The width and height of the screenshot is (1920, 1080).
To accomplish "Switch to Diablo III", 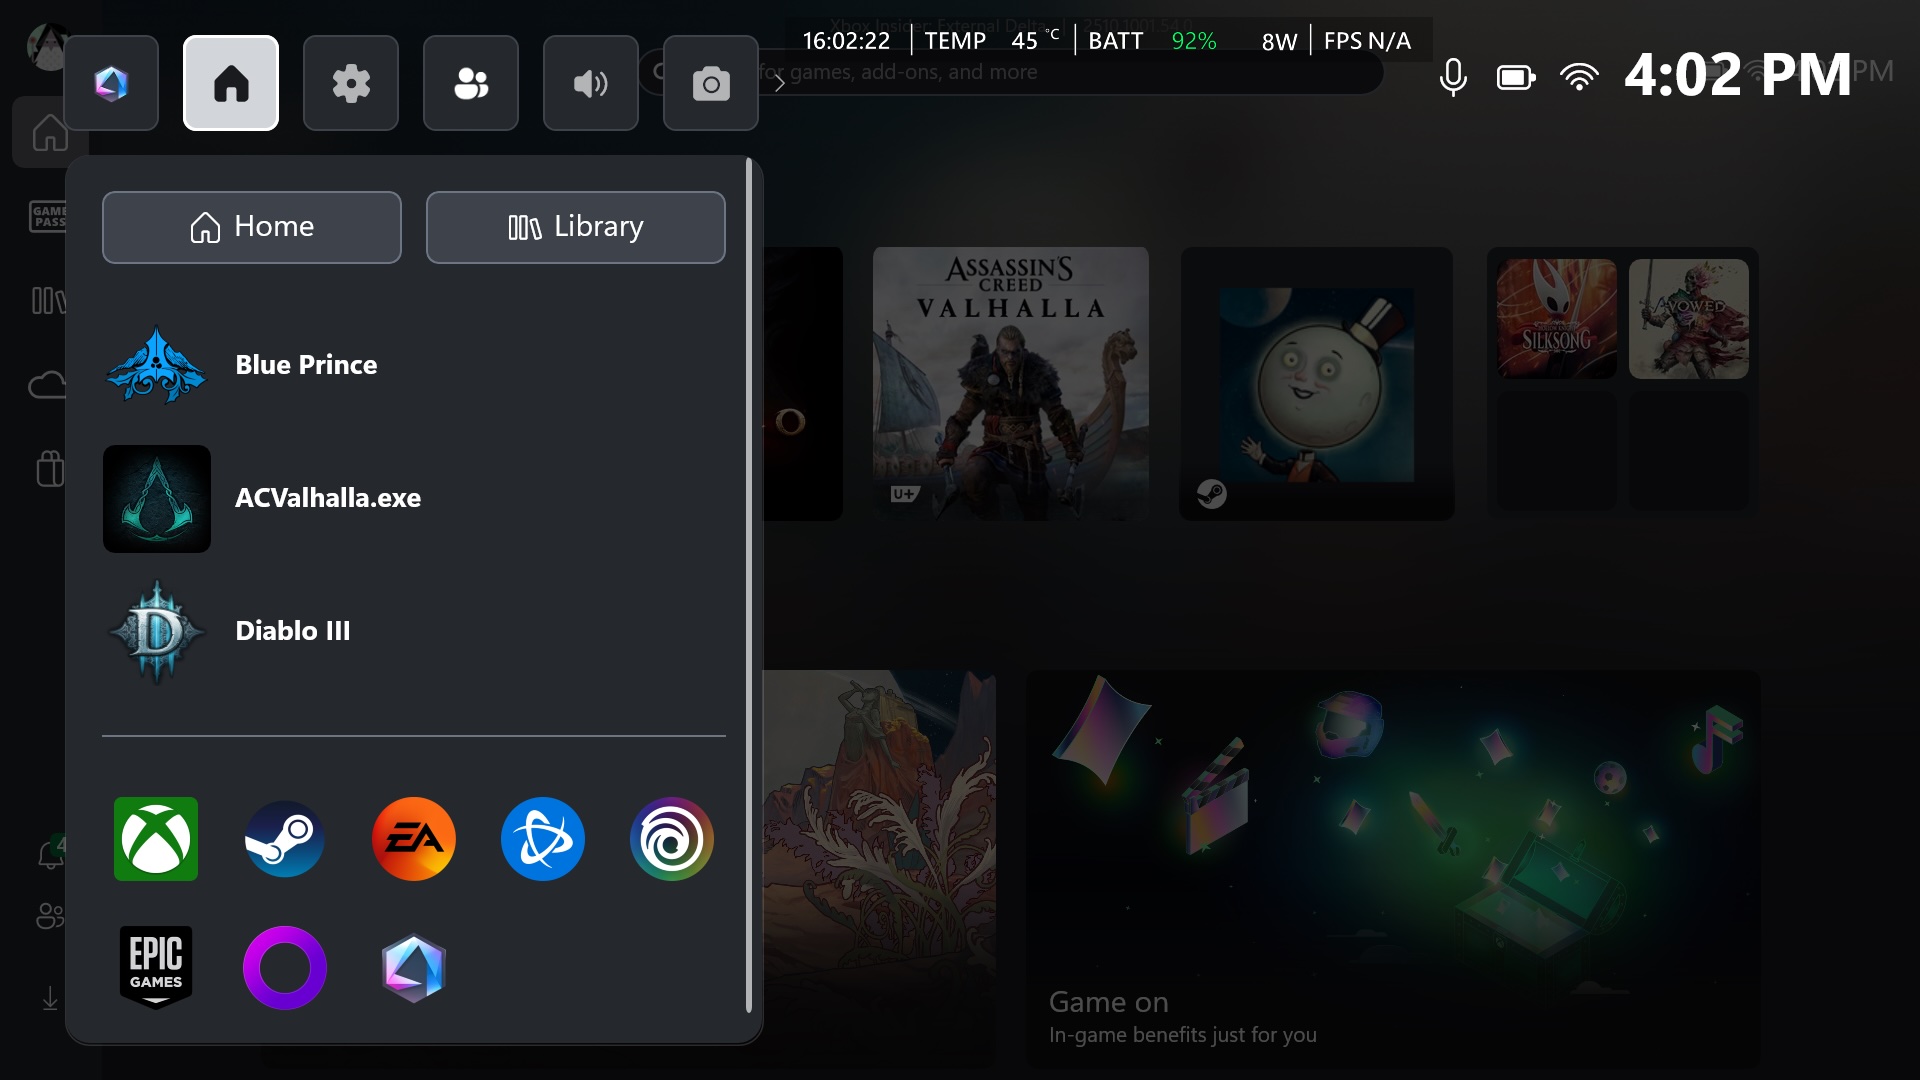I will 292,631.
